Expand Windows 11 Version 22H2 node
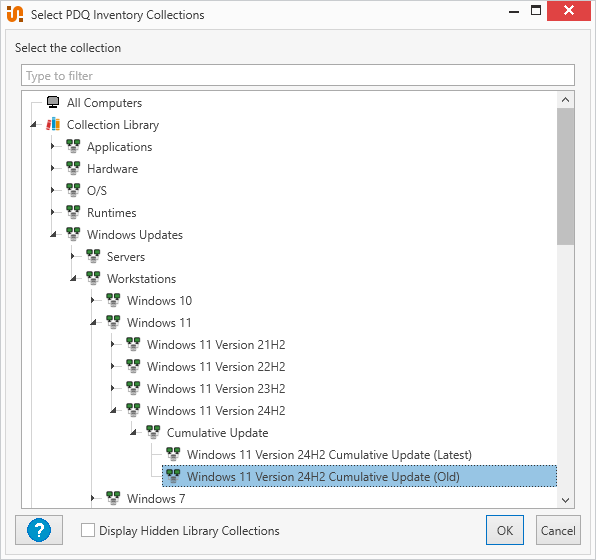This screenshot has height=560, width=596. (x=113, y=366)
